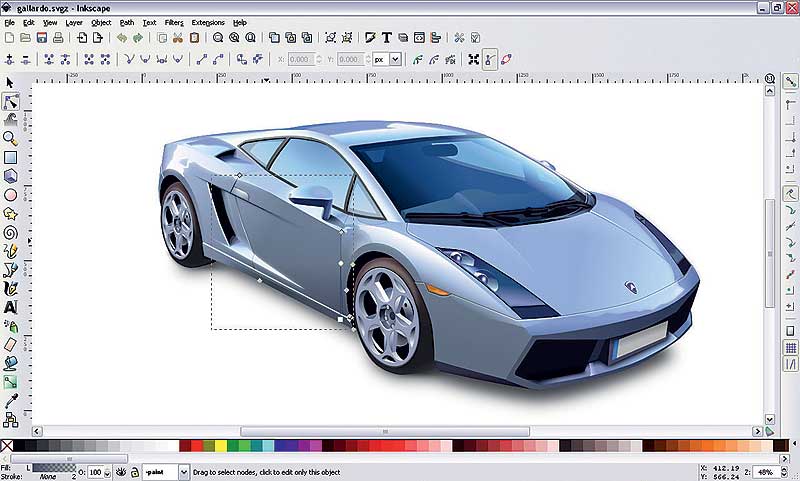Click the zoom percentage stepper arrows
800x481 pixels.
[x=785, y=473]
